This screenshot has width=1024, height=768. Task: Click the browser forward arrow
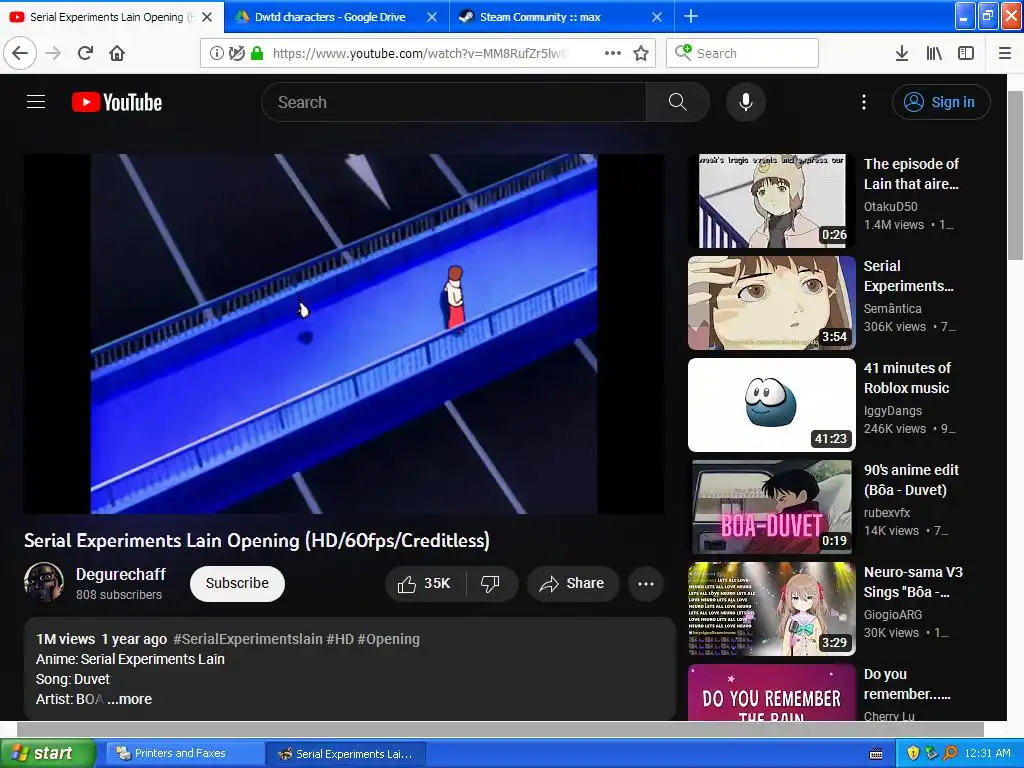(53, 53)
